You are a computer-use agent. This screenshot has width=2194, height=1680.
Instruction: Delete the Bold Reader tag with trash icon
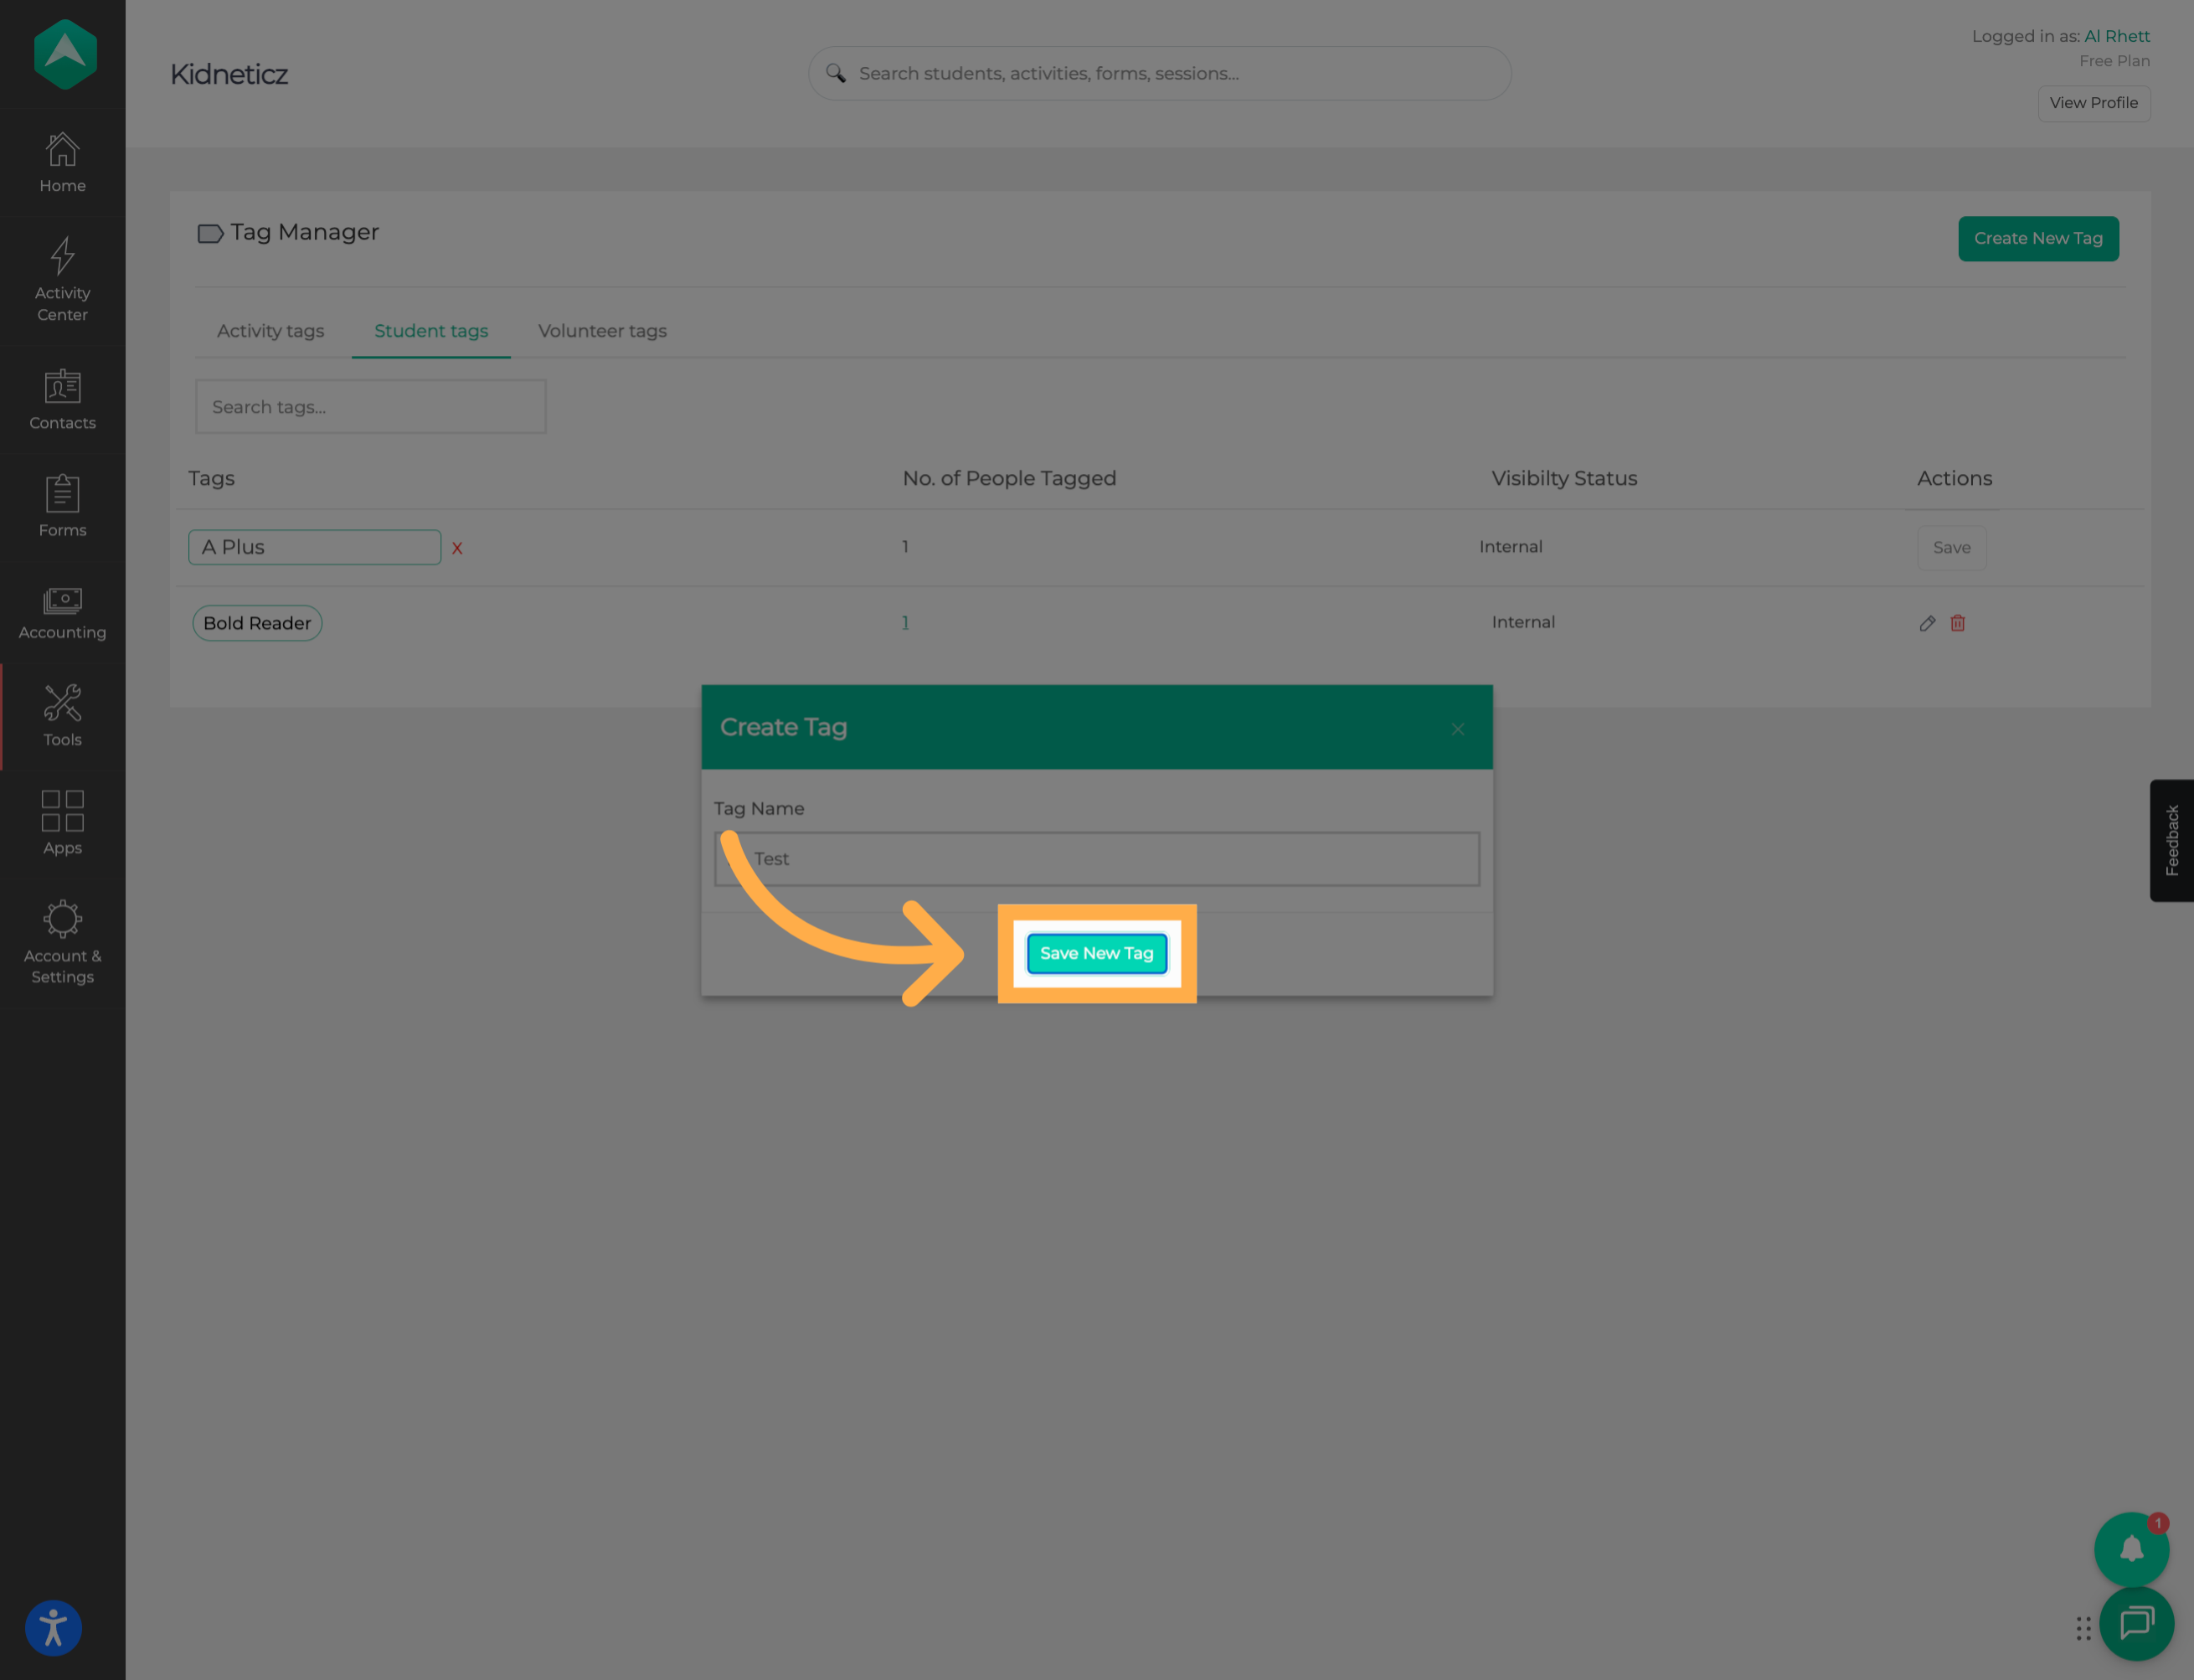tap(1957, 623)
